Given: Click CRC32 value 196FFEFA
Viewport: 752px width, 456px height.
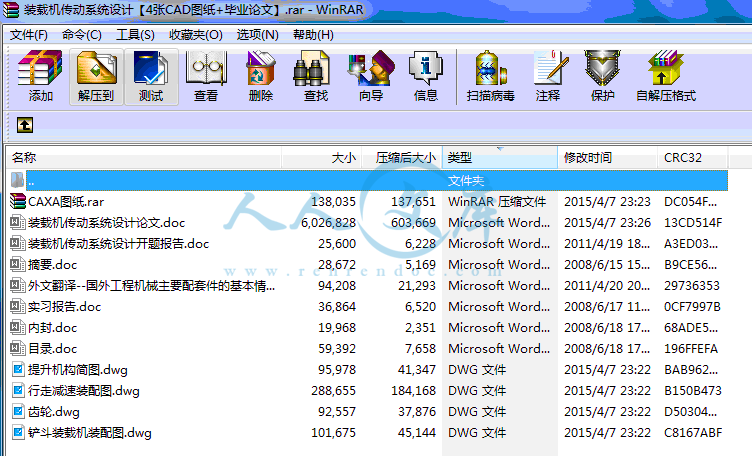Looking at the screenshot, I should coord(691,349).
